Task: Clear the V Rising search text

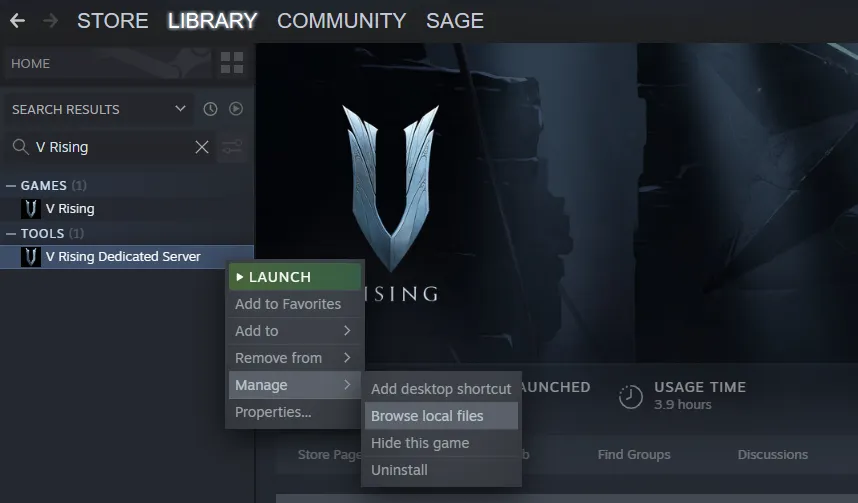Action: tap(202, 147)
